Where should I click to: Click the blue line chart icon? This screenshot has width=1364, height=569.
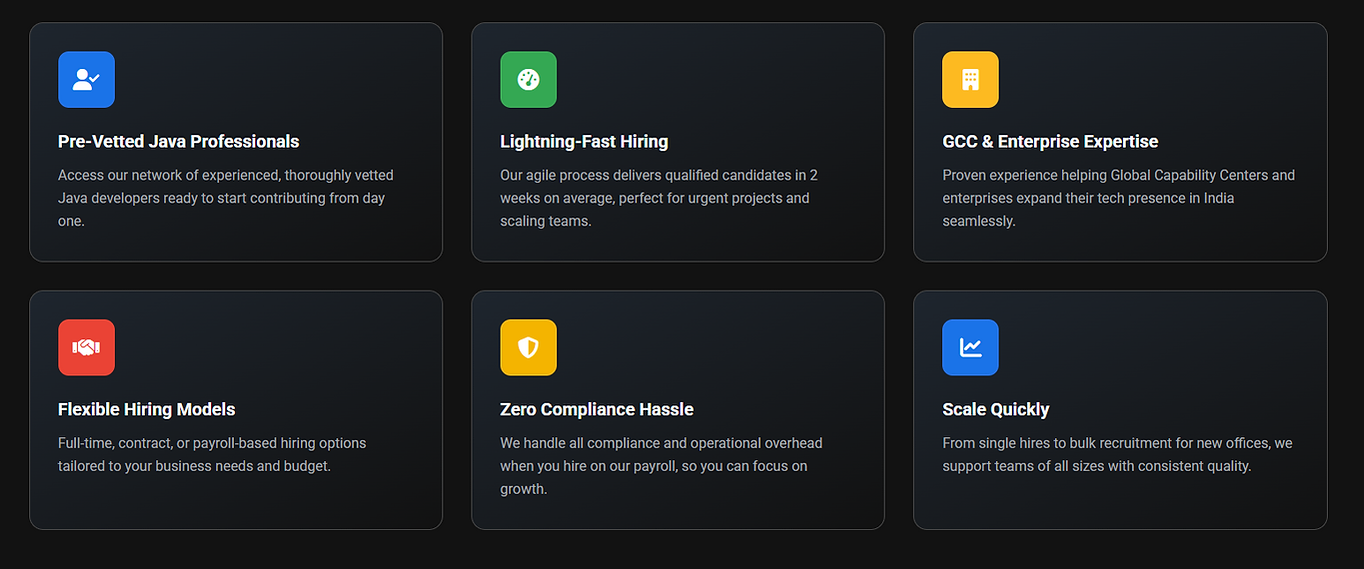coord(970,348)
